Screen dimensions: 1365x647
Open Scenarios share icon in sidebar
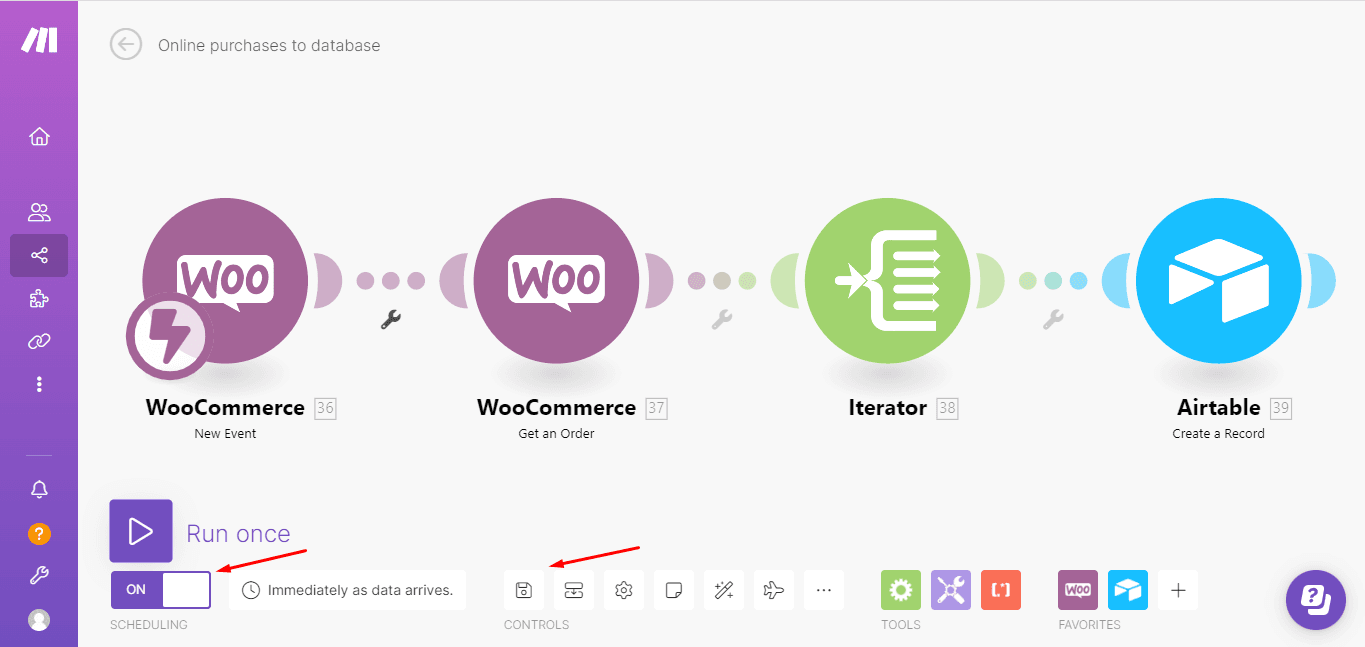pos(39,256)
